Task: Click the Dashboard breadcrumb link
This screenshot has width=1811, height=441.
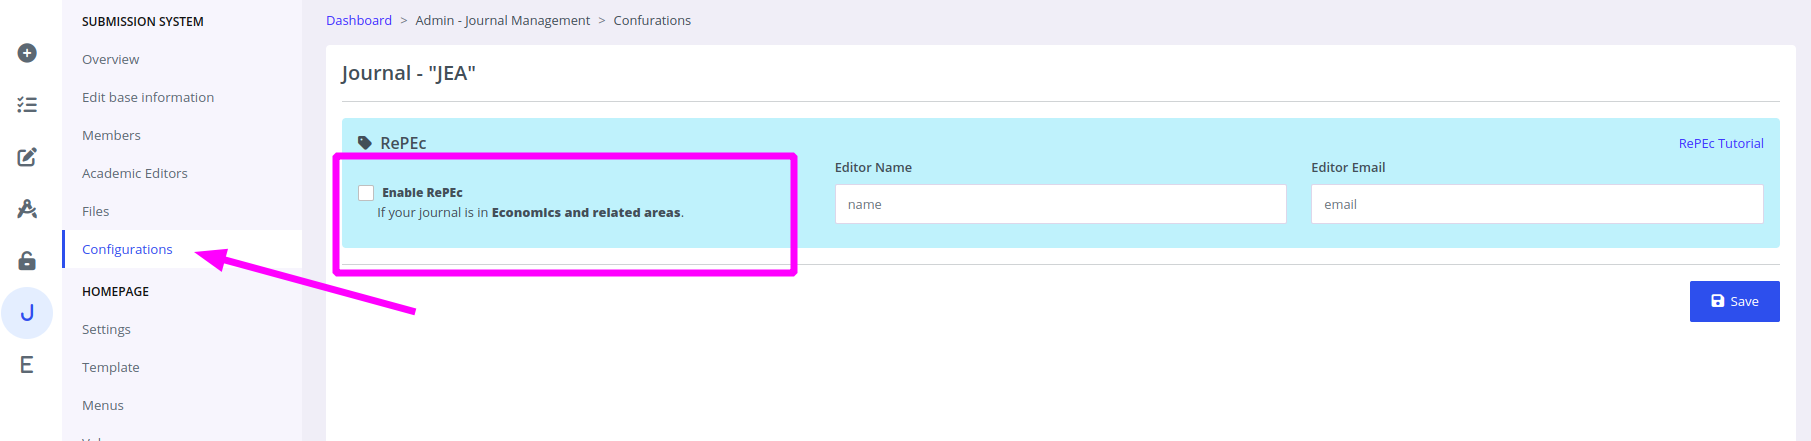Action: click(359, 20)
